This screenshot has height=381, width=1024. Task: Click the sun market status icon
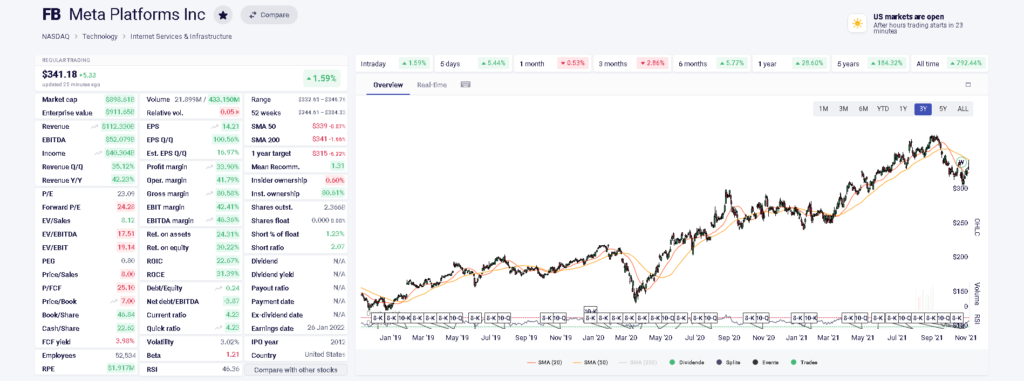coord(857,24)
